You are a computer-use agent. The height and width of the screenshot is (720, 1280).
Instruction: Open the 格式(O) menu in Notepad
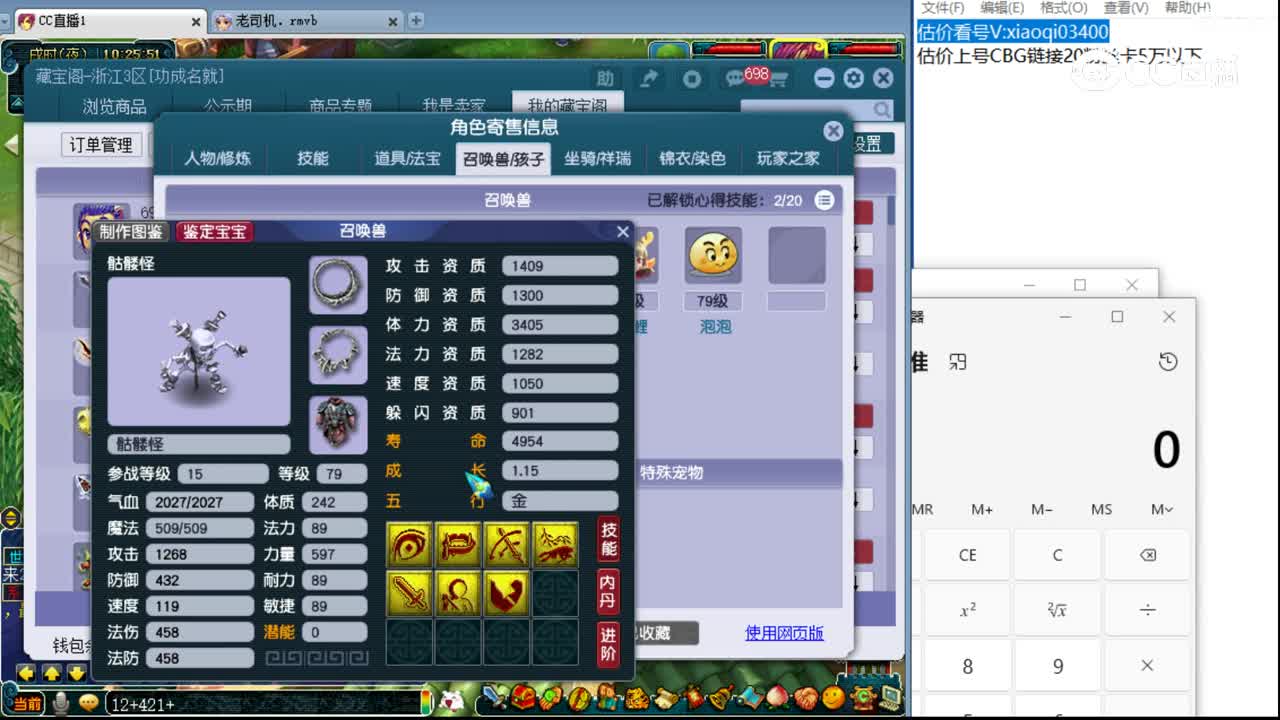(1064, 8)
